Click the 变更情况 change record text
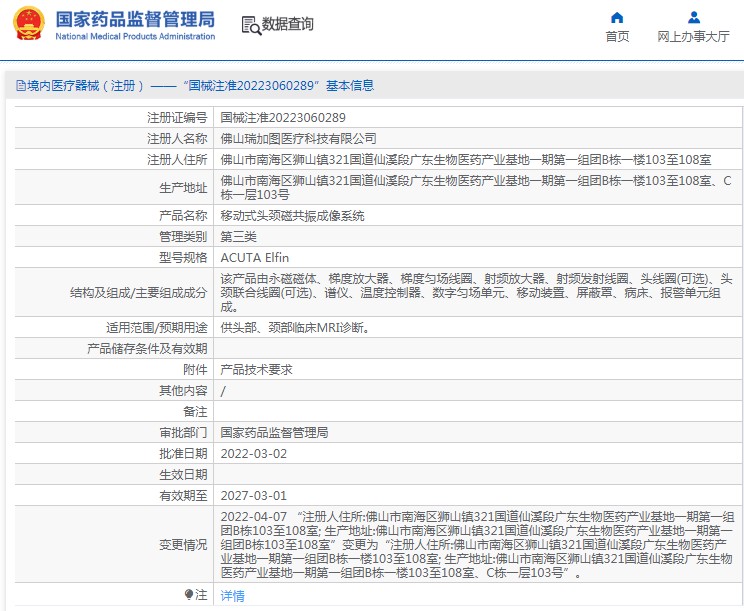This screenshot has width=744, height=611. [477, 545]
